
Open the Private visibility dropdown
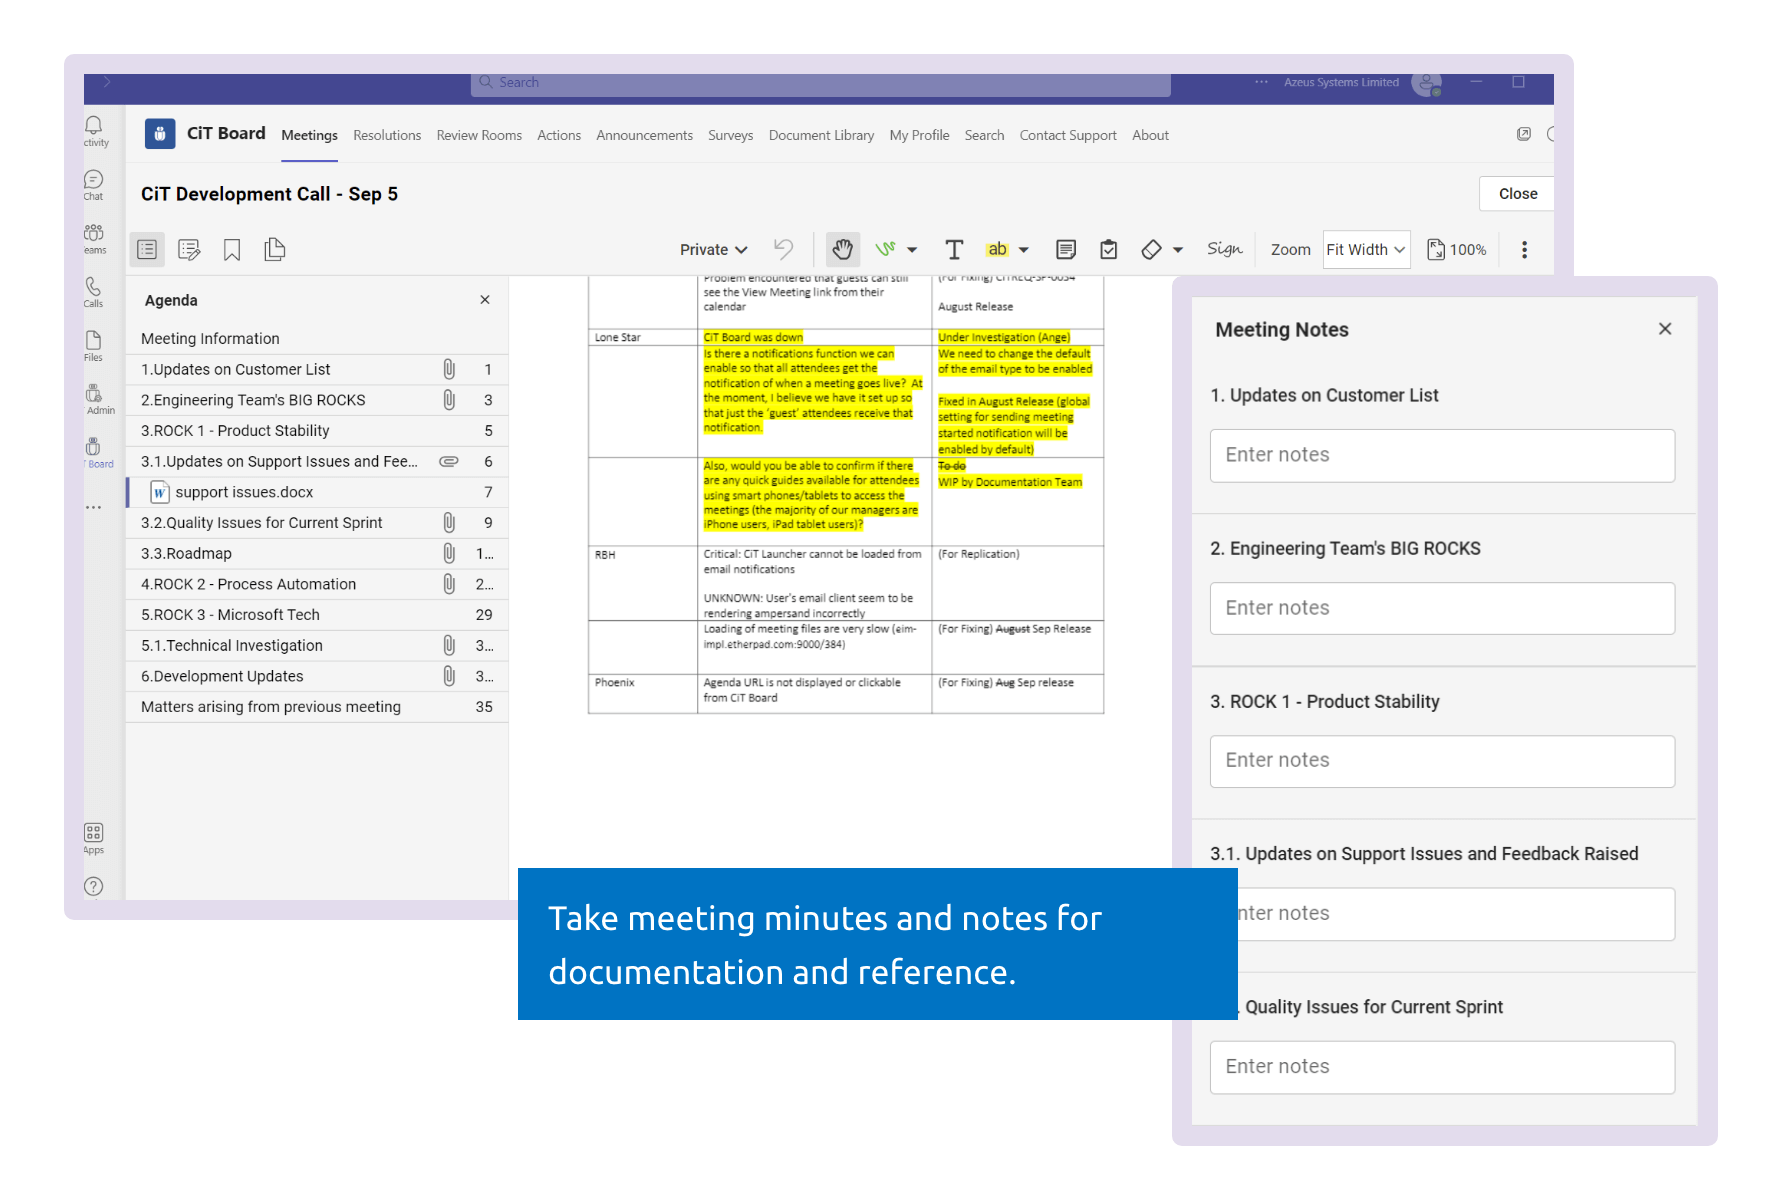(x=713, y=249)
